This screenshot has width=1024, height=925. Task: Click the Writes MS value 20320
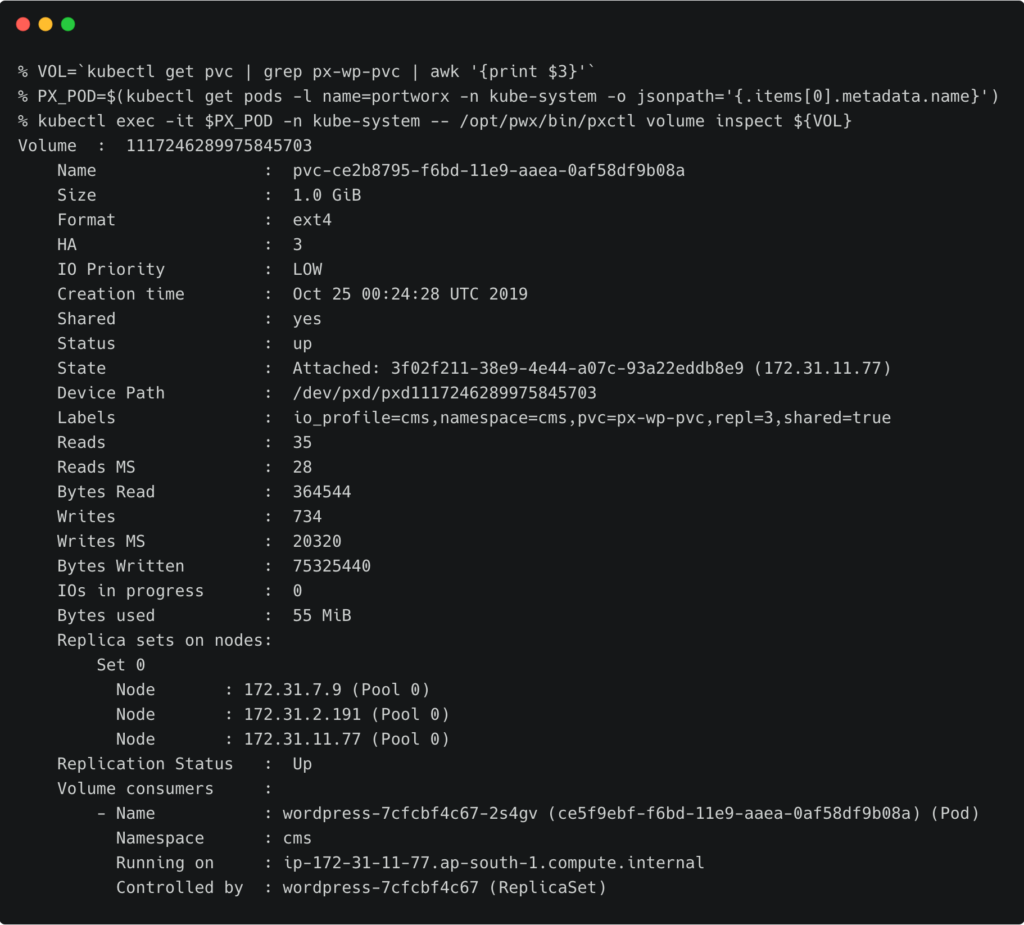coord(316,541)
